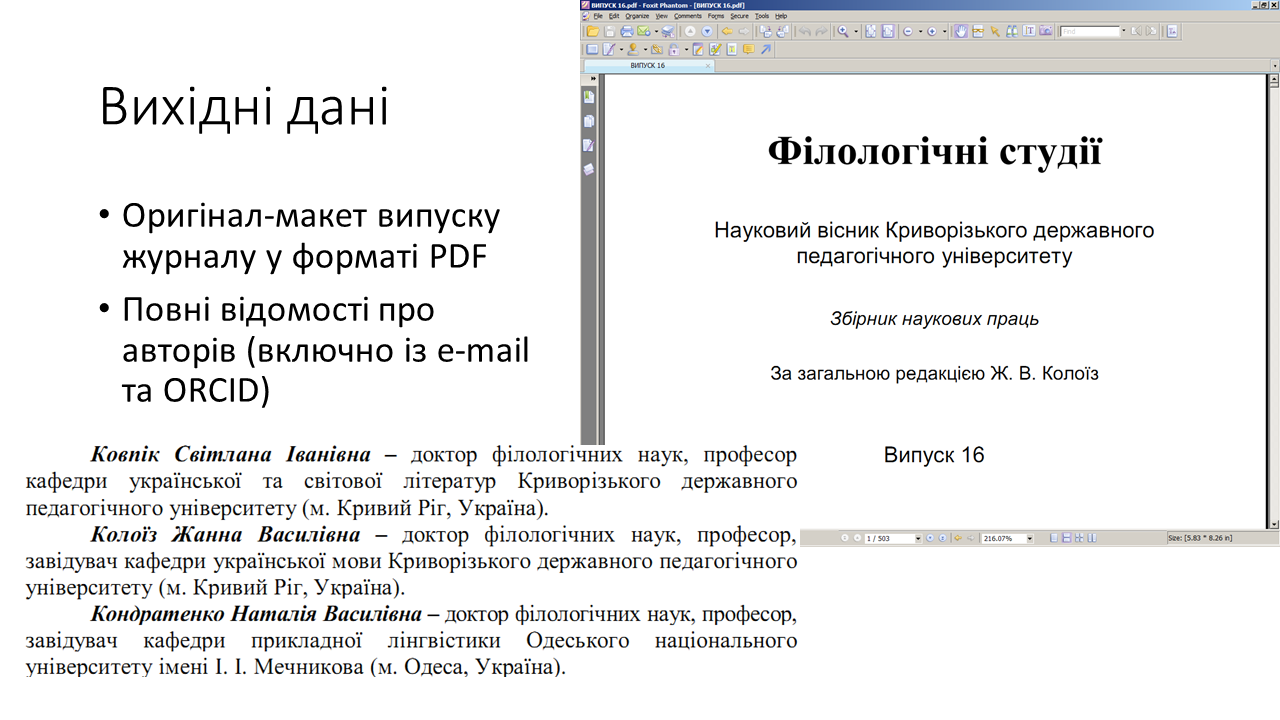Open the Layers panel in sidebar
1280x720 pixels.
point(589,169)
